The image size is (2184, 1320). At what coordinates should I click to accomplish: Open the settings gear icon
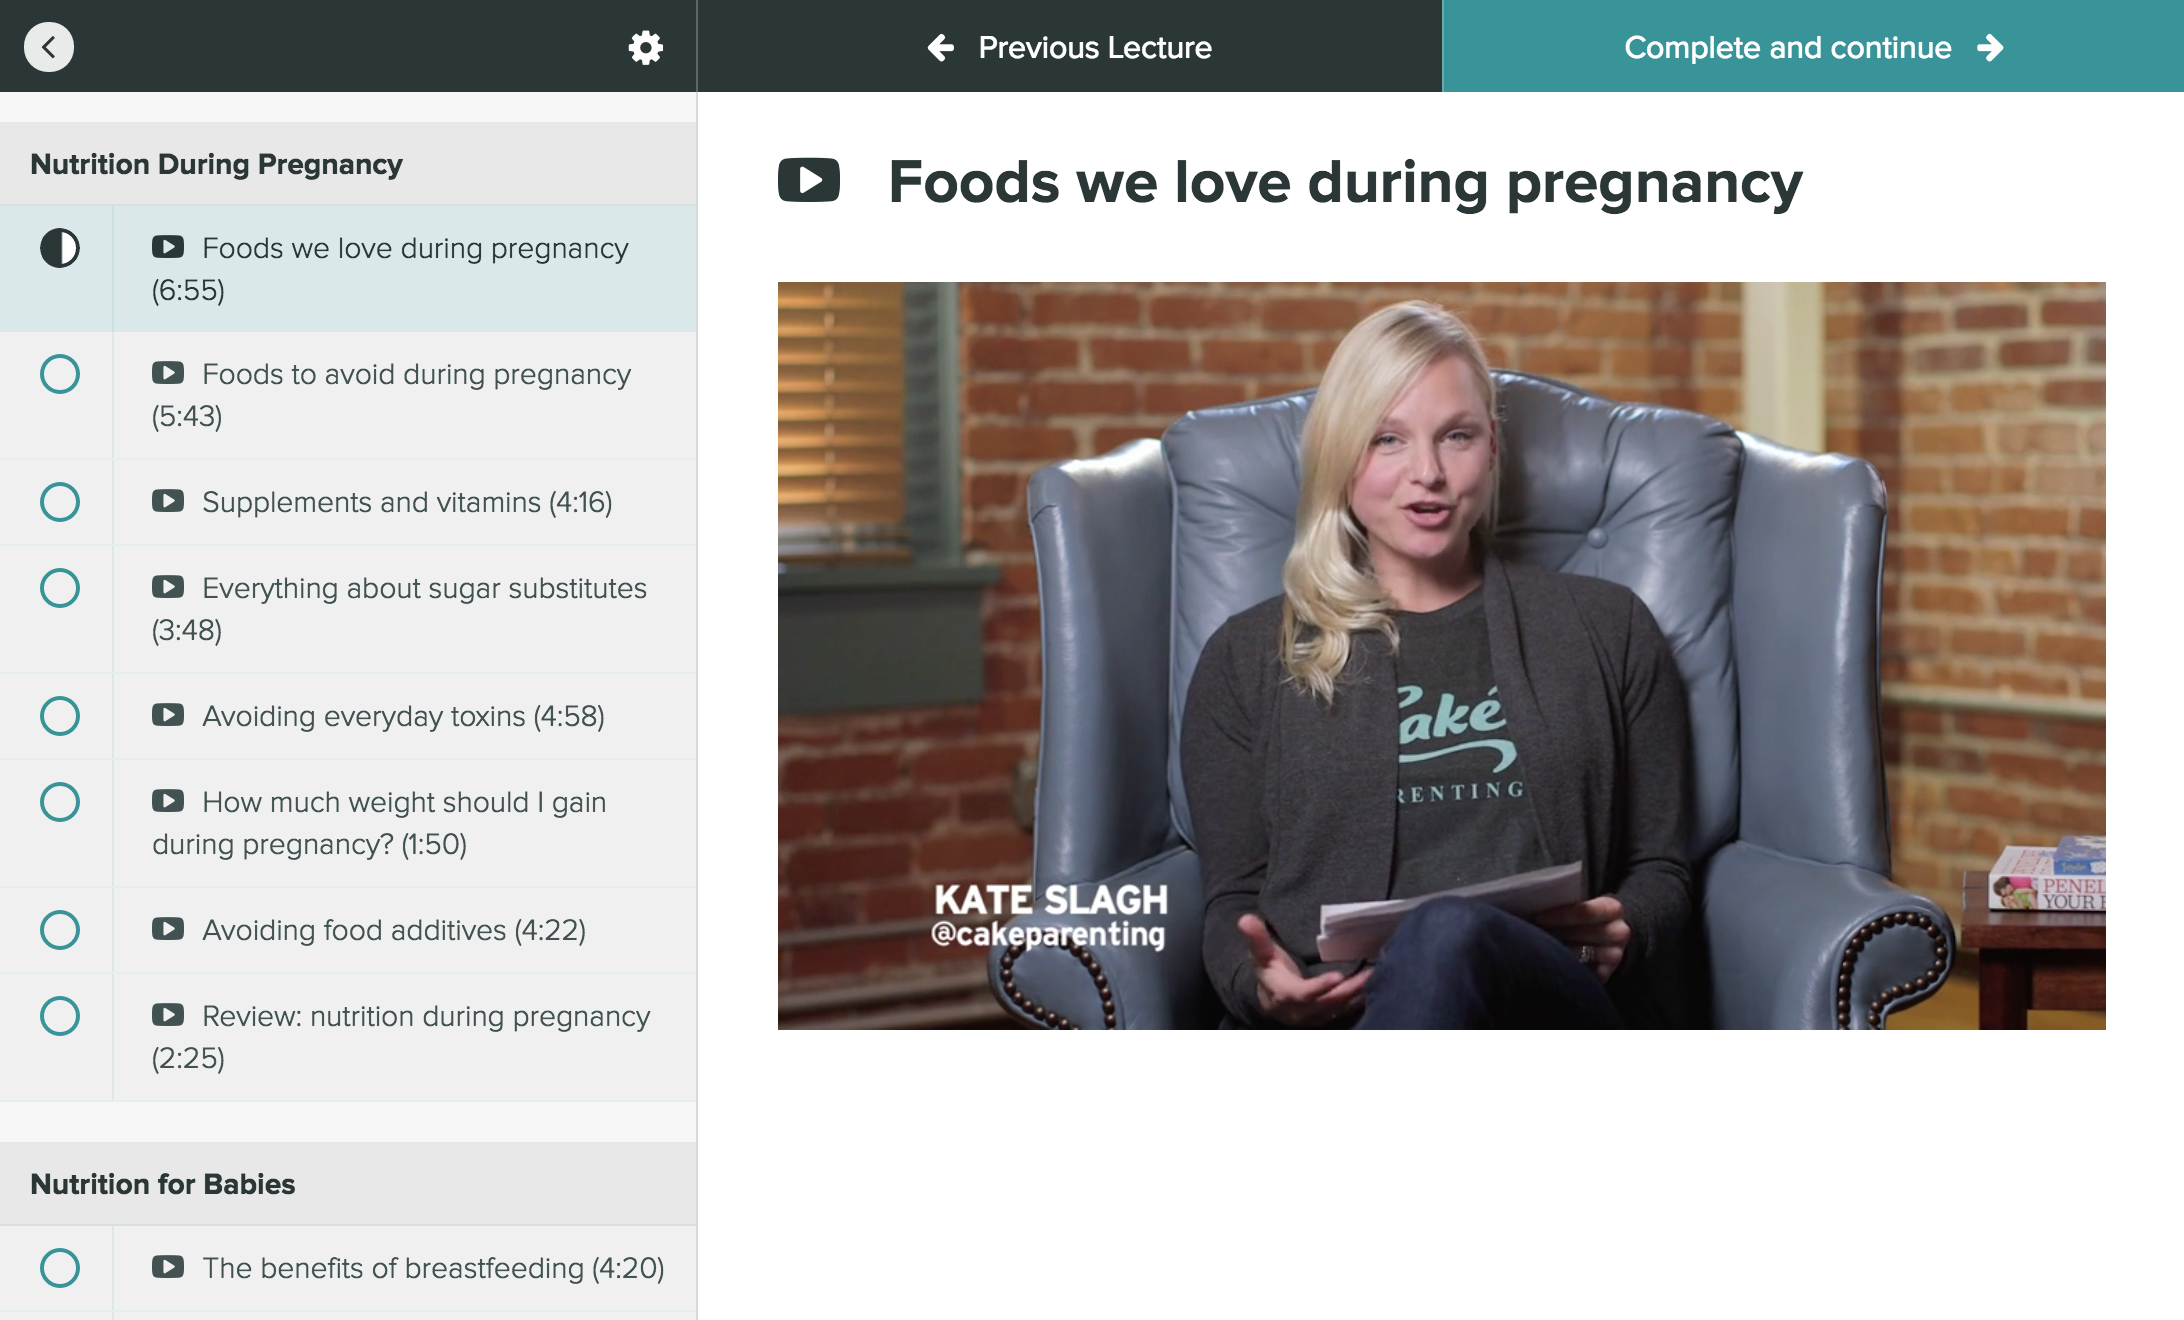pyautogui.click(x=645, y=47)
